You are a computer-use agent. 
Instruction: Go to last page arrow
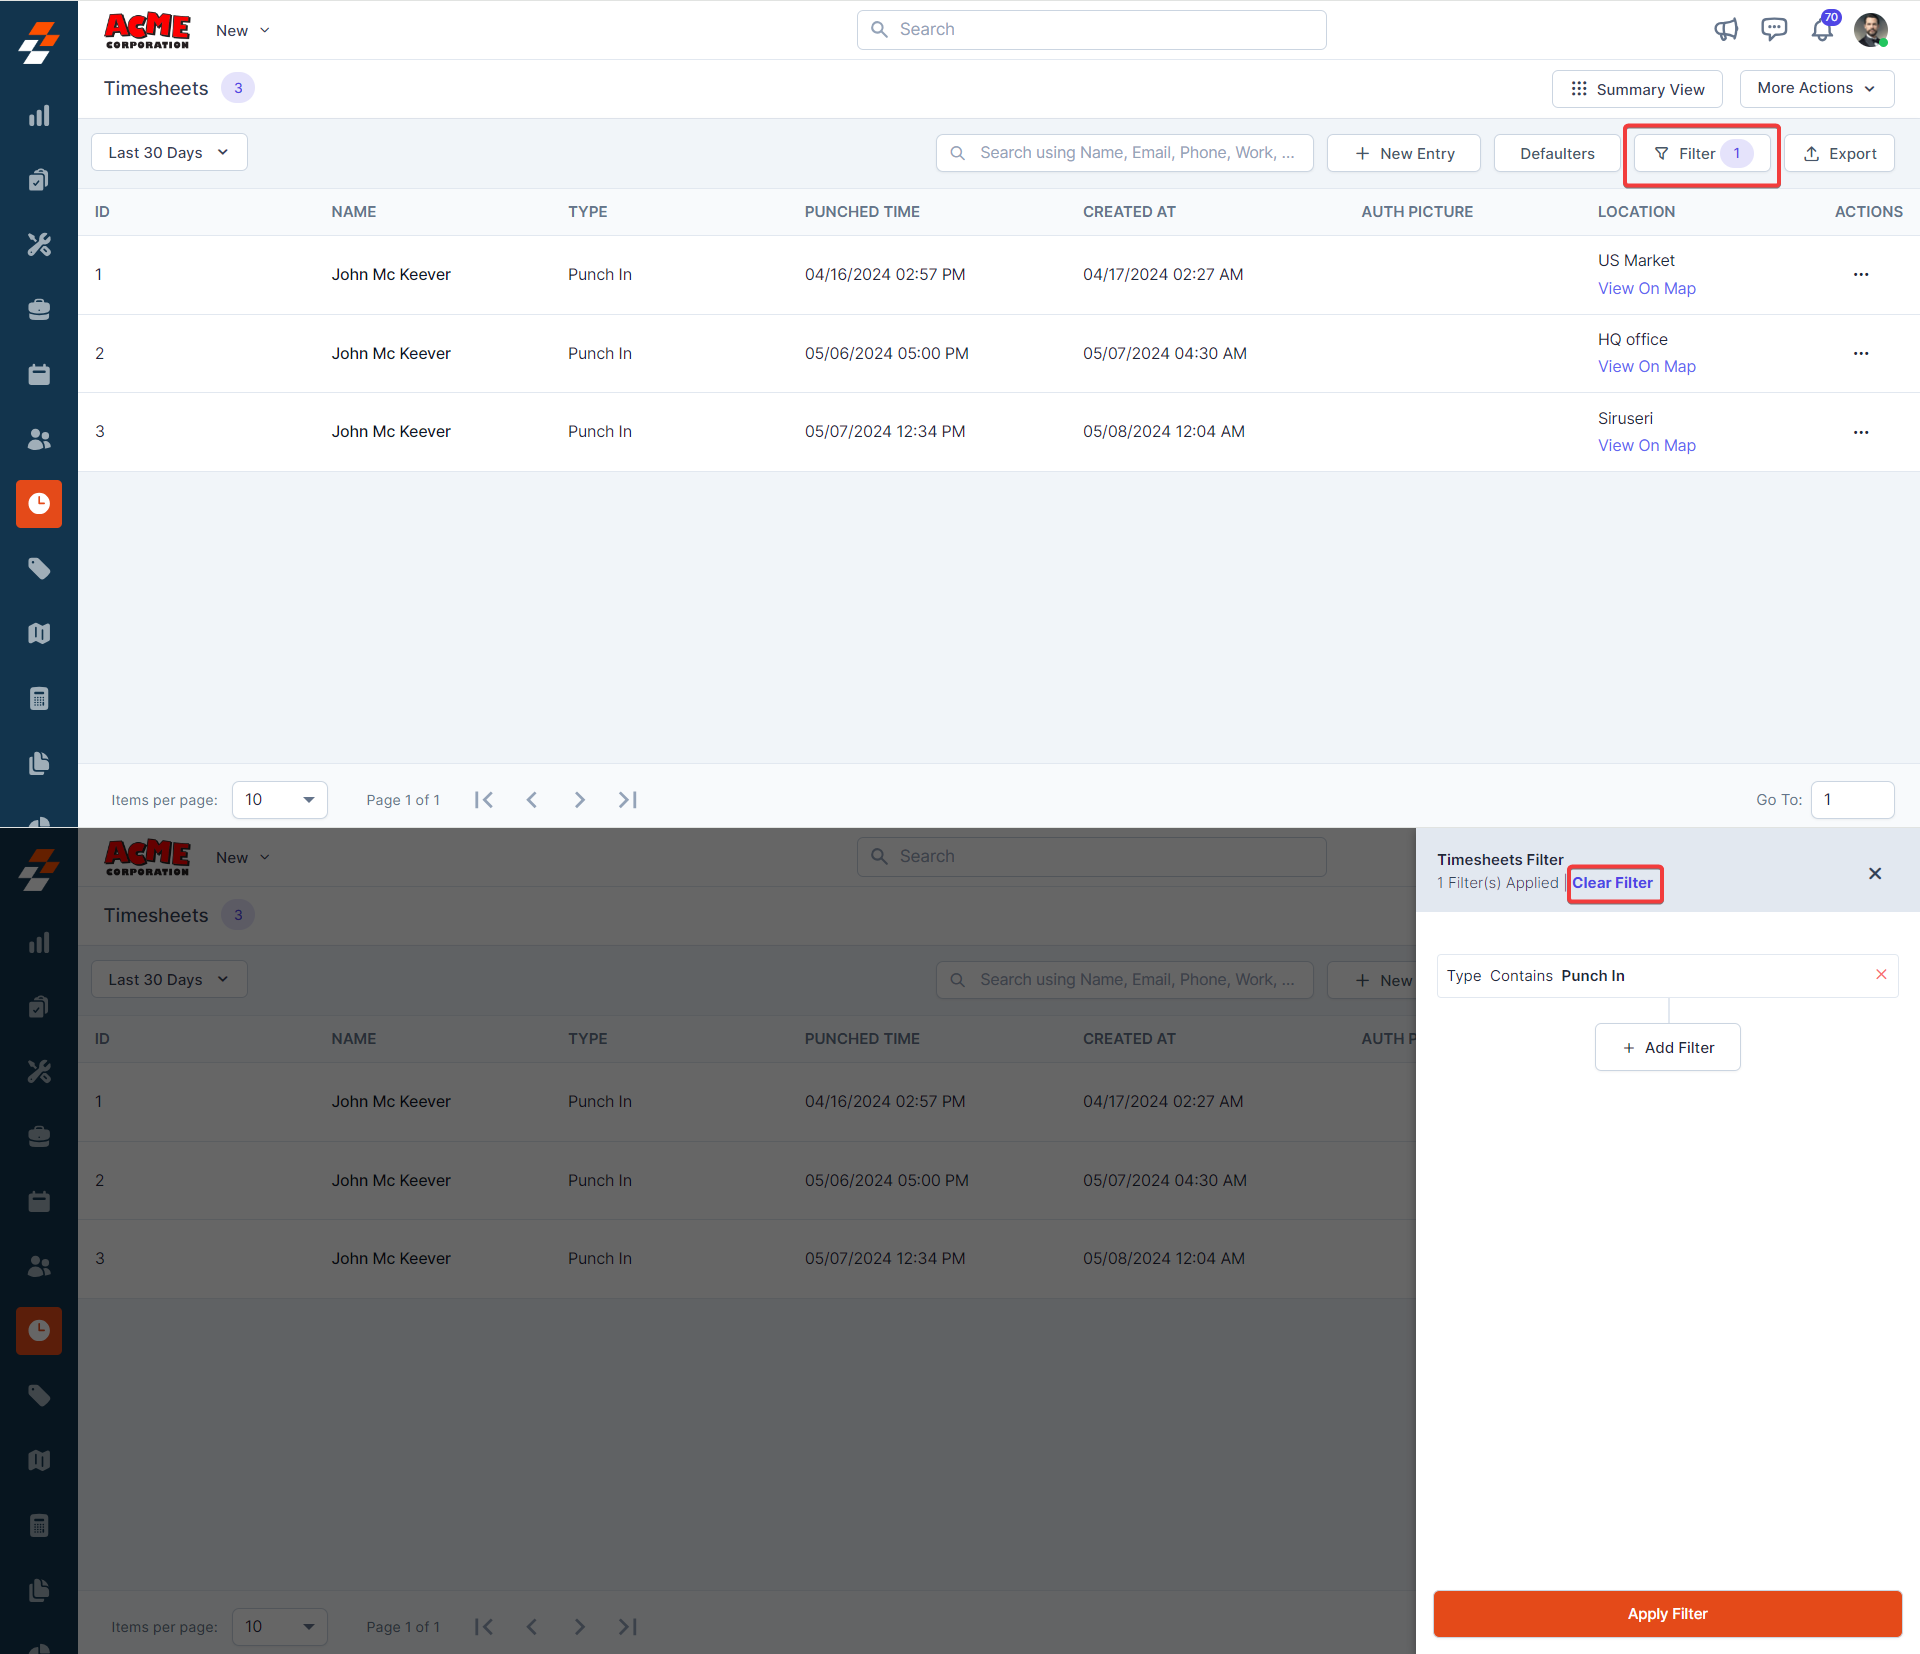click(628, 800)
